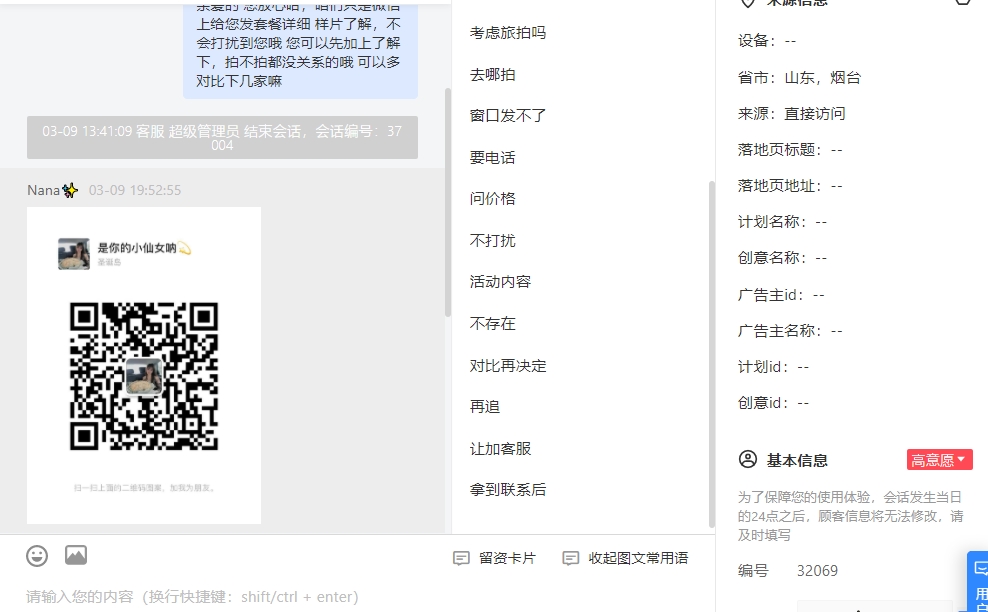Pick quick reply 要电话
This screenshot has height=612, width=988.
[x=493, y=158]
